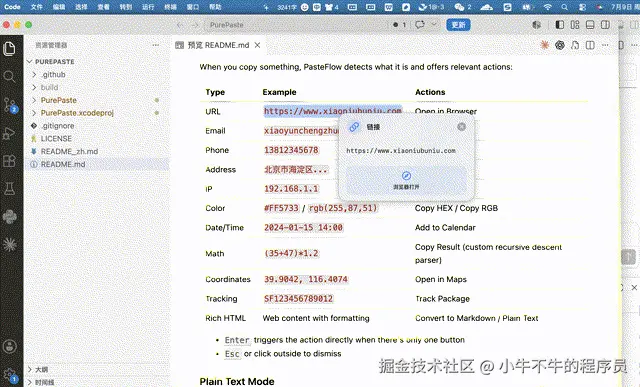Expand the build folder
Viewport: 640px width, 387px height.
[34, 87]
